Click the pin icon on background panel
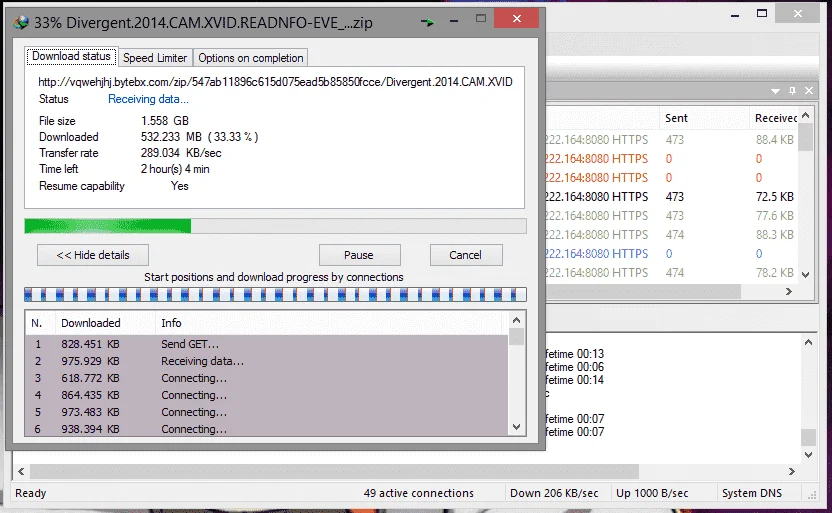This screenshot has height=513, width=832. pyautogui.click(x=792, y=91)
